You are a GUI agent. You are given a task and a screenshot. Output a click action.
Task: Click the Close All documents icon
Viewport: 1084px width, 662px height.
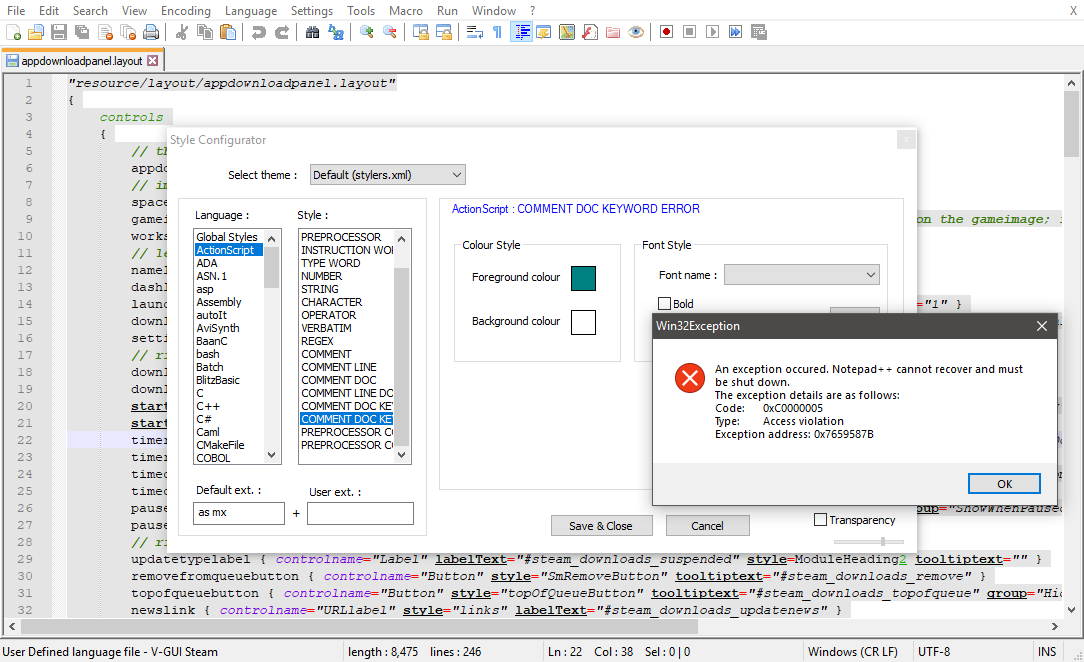128,32
